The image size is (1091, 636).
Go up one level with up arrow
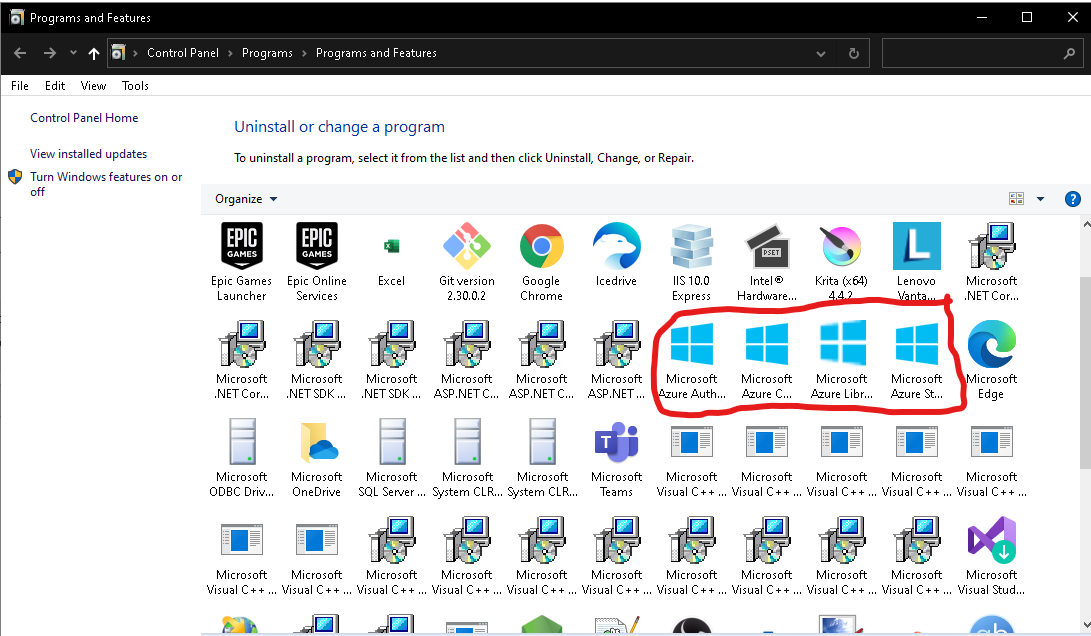(x=94, y=53)
